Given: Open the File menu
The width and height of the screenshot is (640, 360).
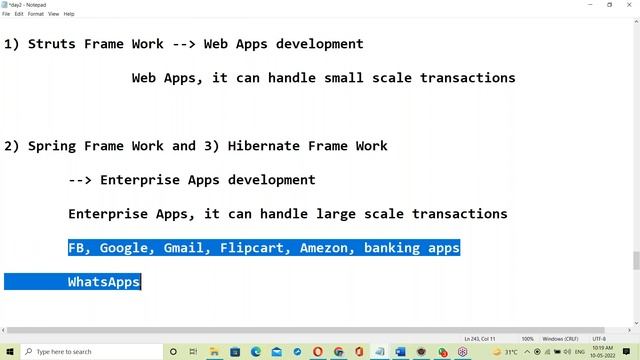Looking at the screenshot, I should click(6, 14).
